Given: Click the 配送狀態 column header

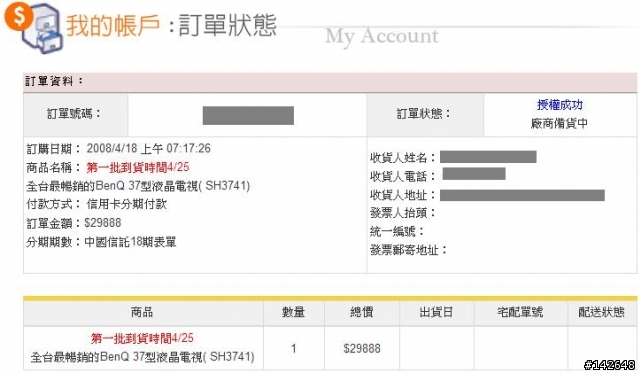Looking at the screenshot, I should coord(602,313).
